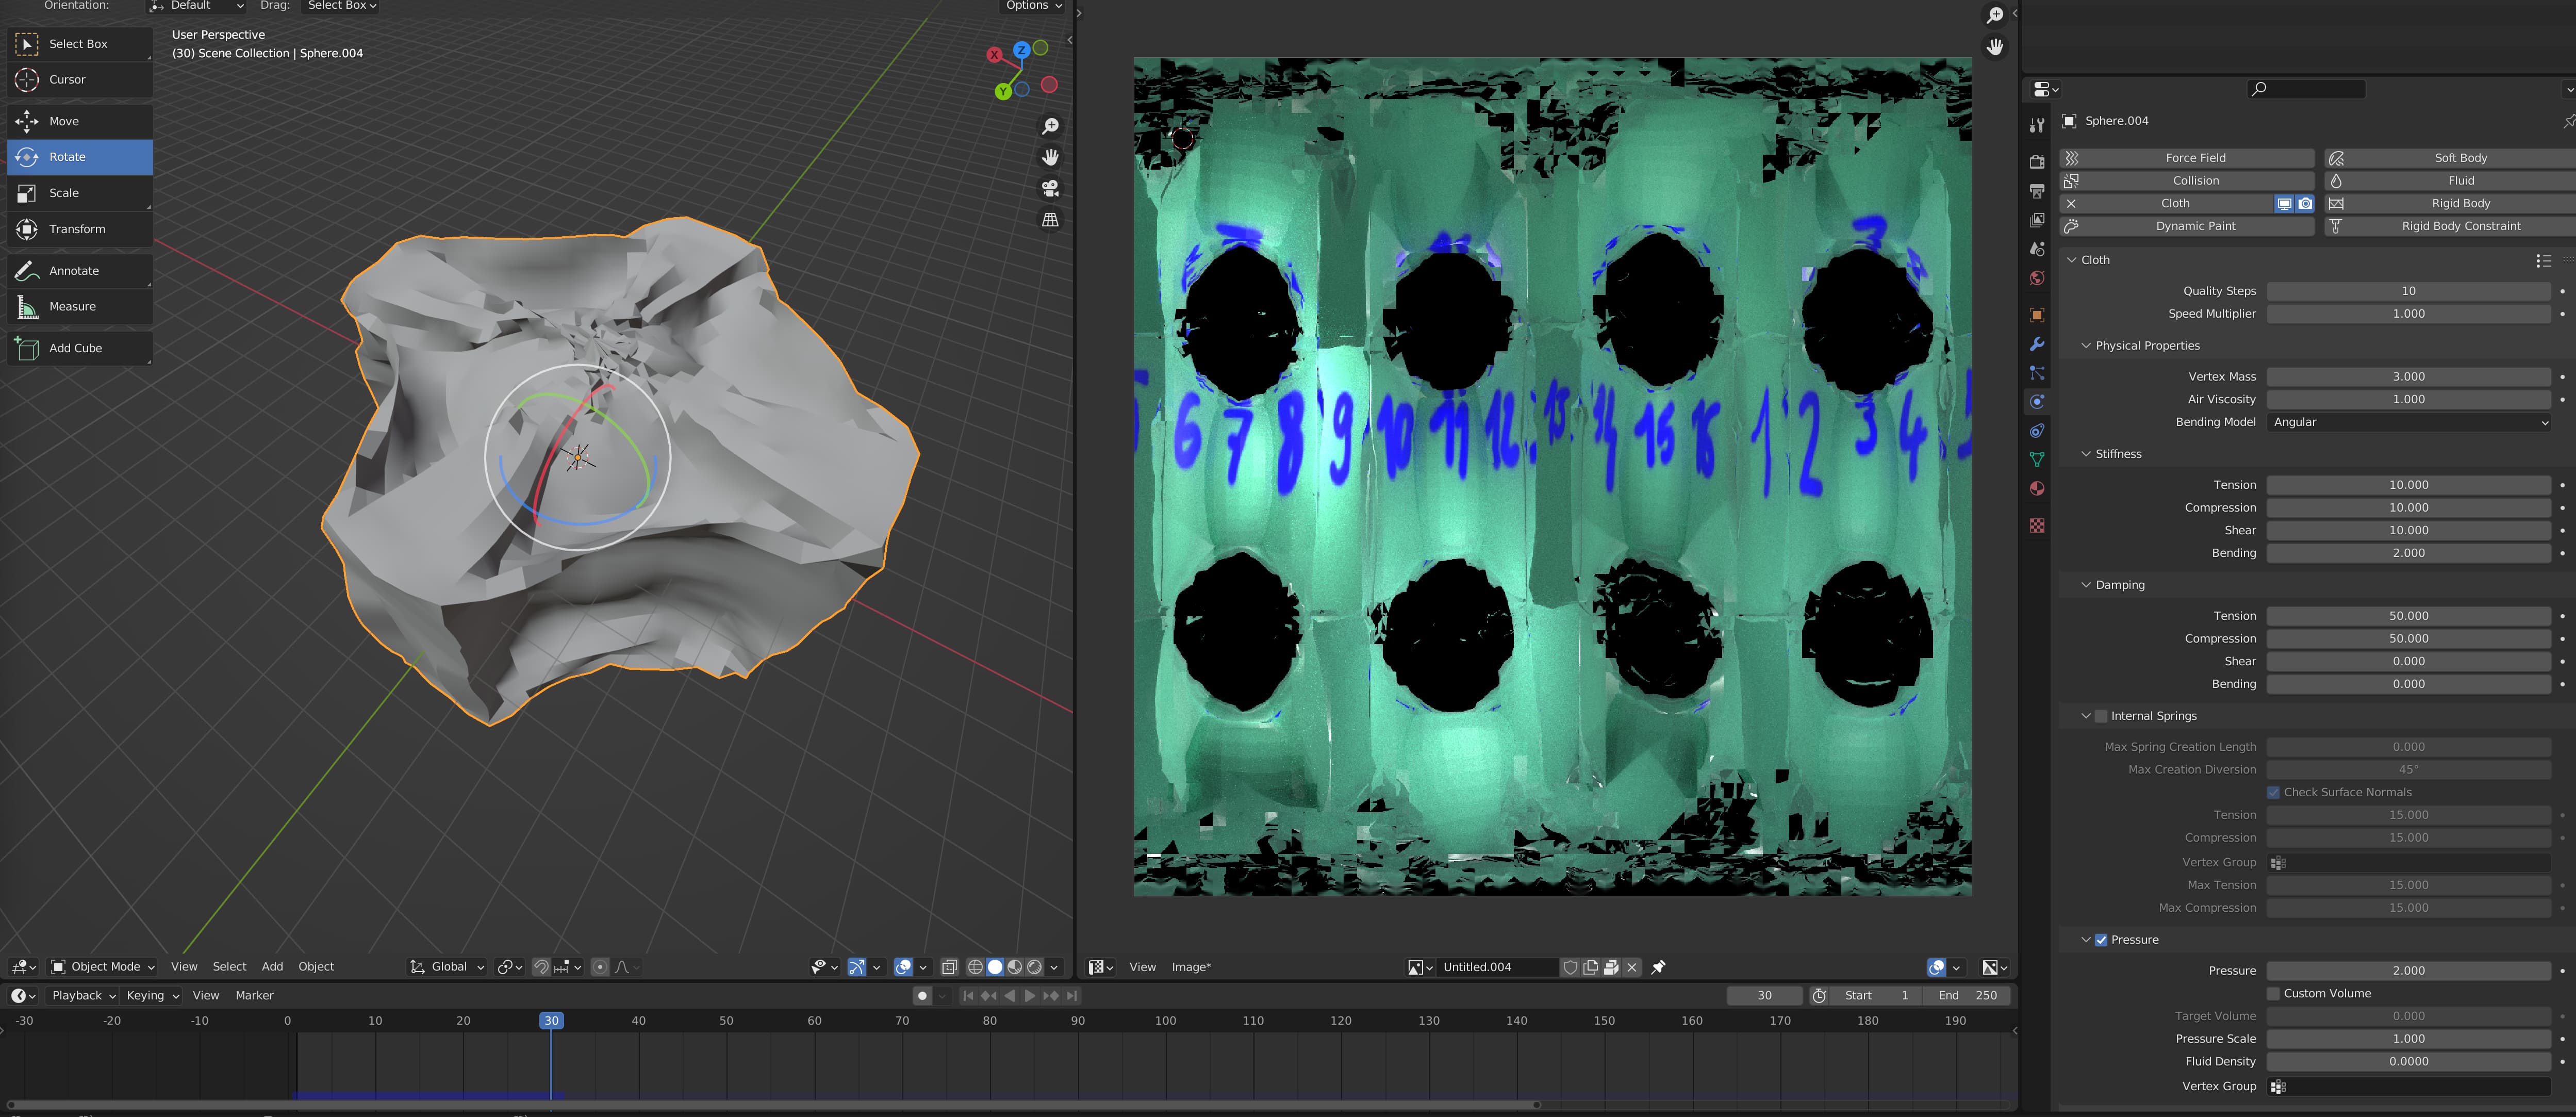Screen dimensions: 2576x1117
Task: Activate the Add Cube tool
Action: point(80,348)
